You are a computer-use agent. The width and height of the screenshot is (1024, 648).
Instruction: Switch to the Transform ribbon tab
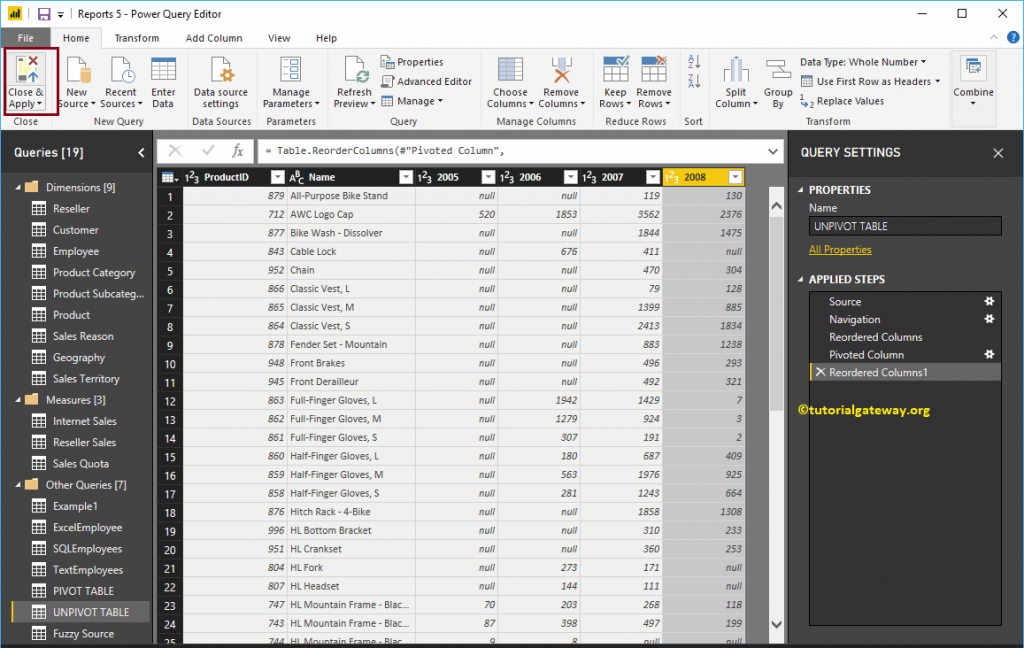coord(137,37)
